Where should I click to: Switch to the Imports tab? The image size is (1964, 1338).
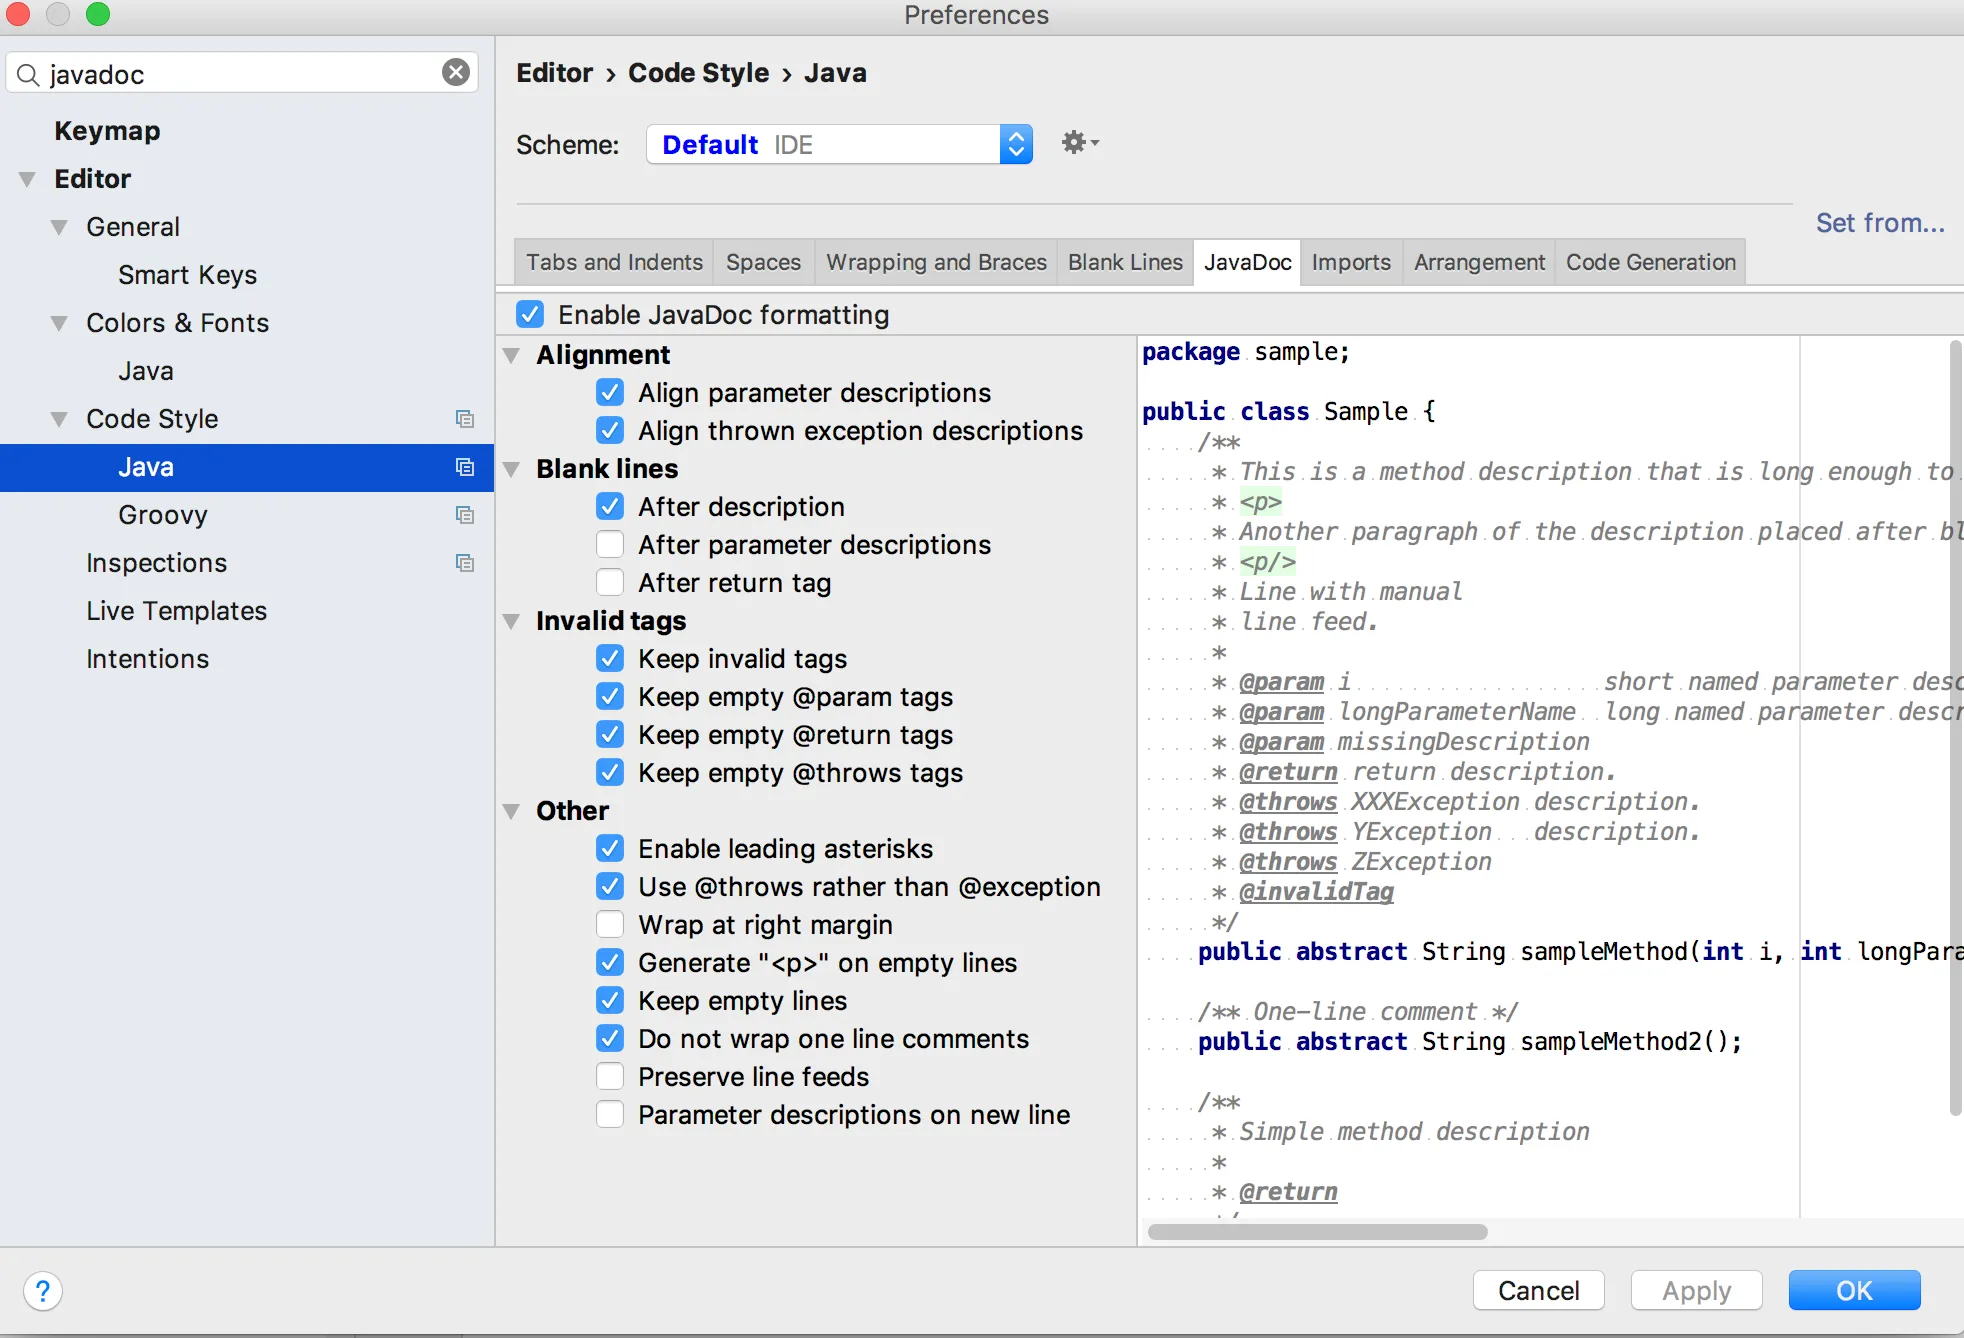1350,262
